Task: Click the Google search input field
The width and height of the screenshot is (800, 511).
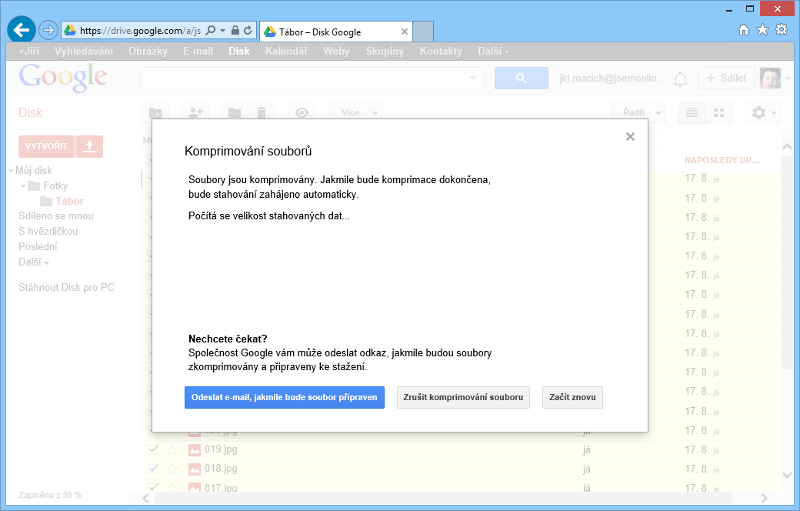Action: pos(310,78)
